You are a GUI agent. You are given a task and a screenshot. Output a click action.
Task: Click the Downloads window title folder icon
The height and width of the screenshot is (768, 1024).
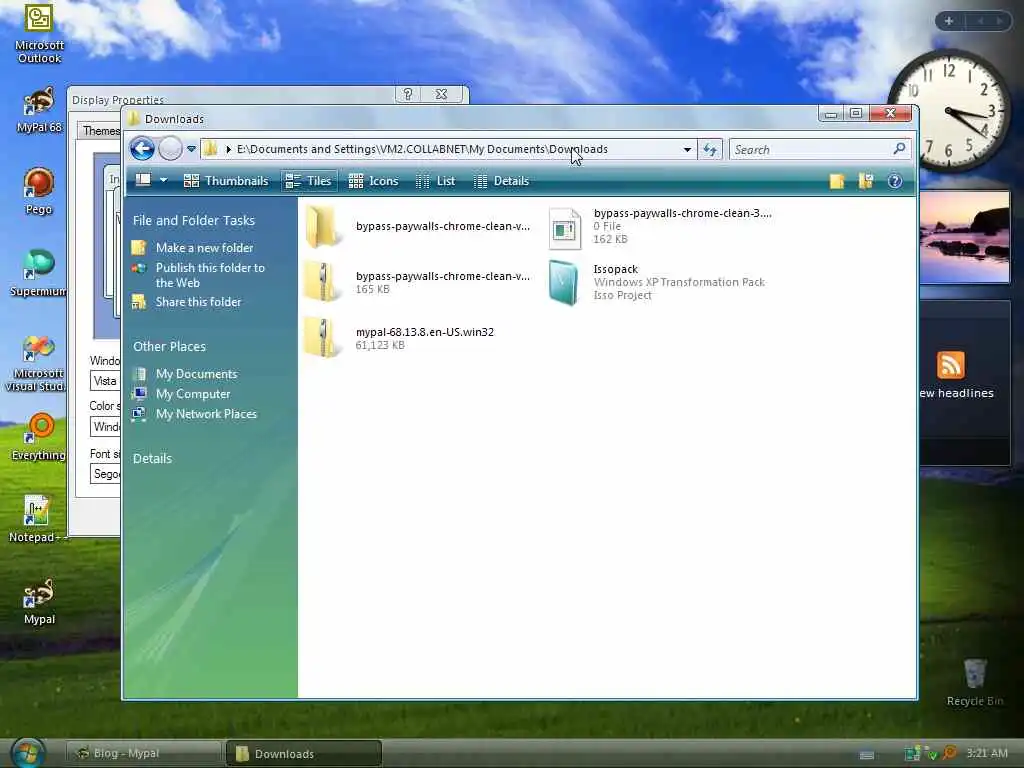point(134,119)
